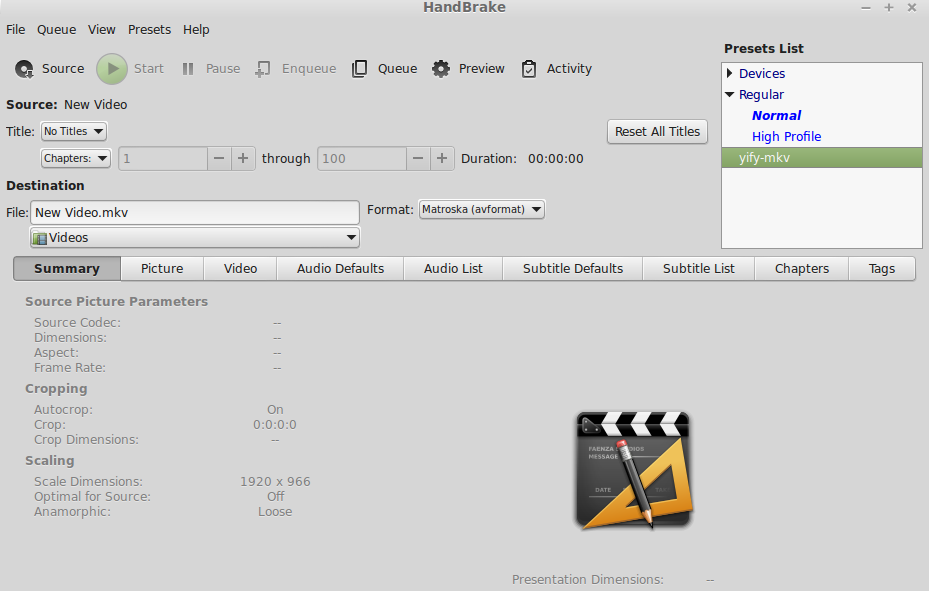Switch to the Picture tab
The image size is (929, 591).
pos(162,269)
